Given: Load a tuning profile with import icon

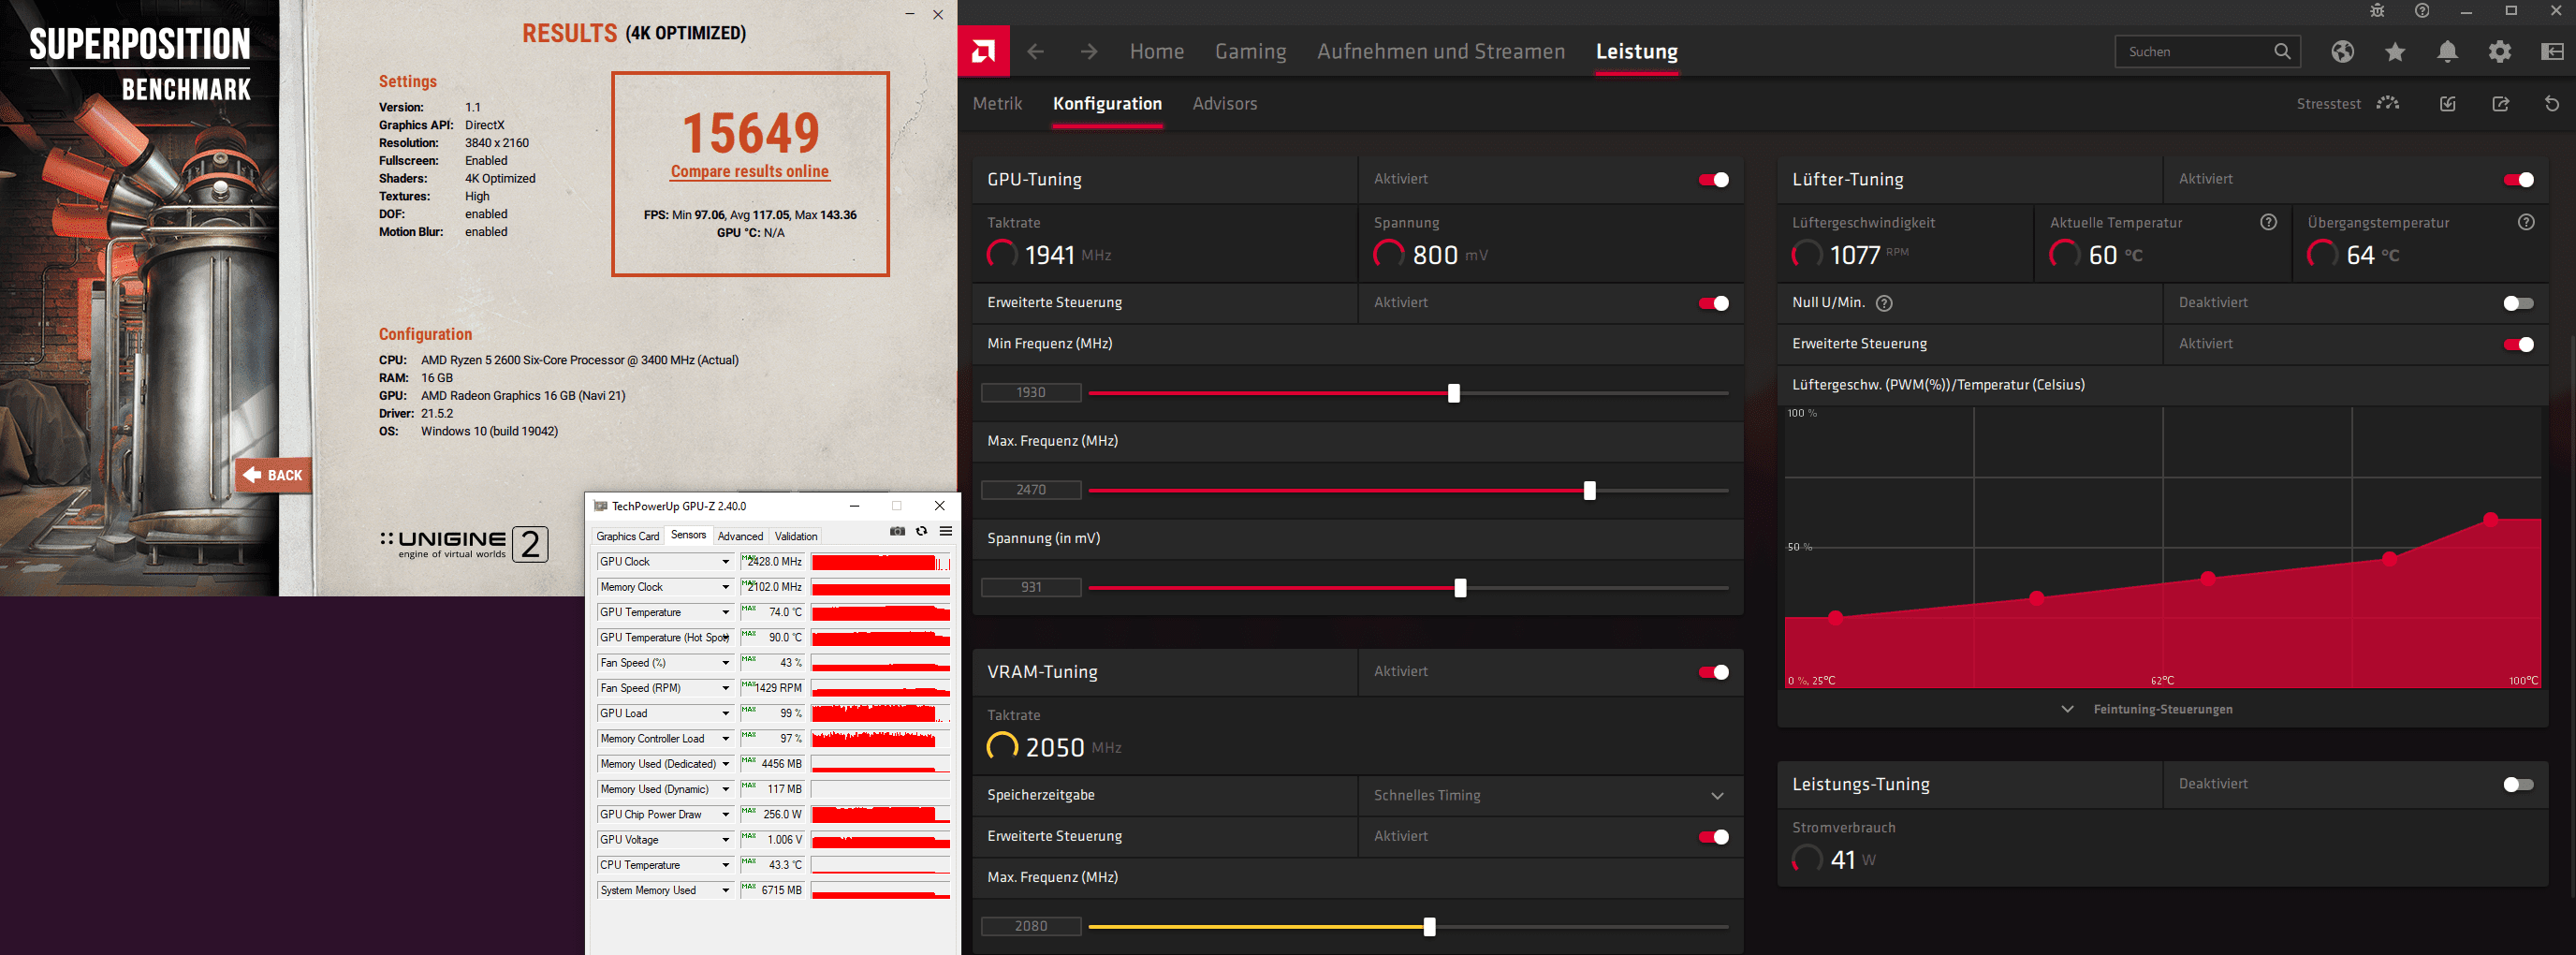Looking at the screenshot, I should (2448, 104).
